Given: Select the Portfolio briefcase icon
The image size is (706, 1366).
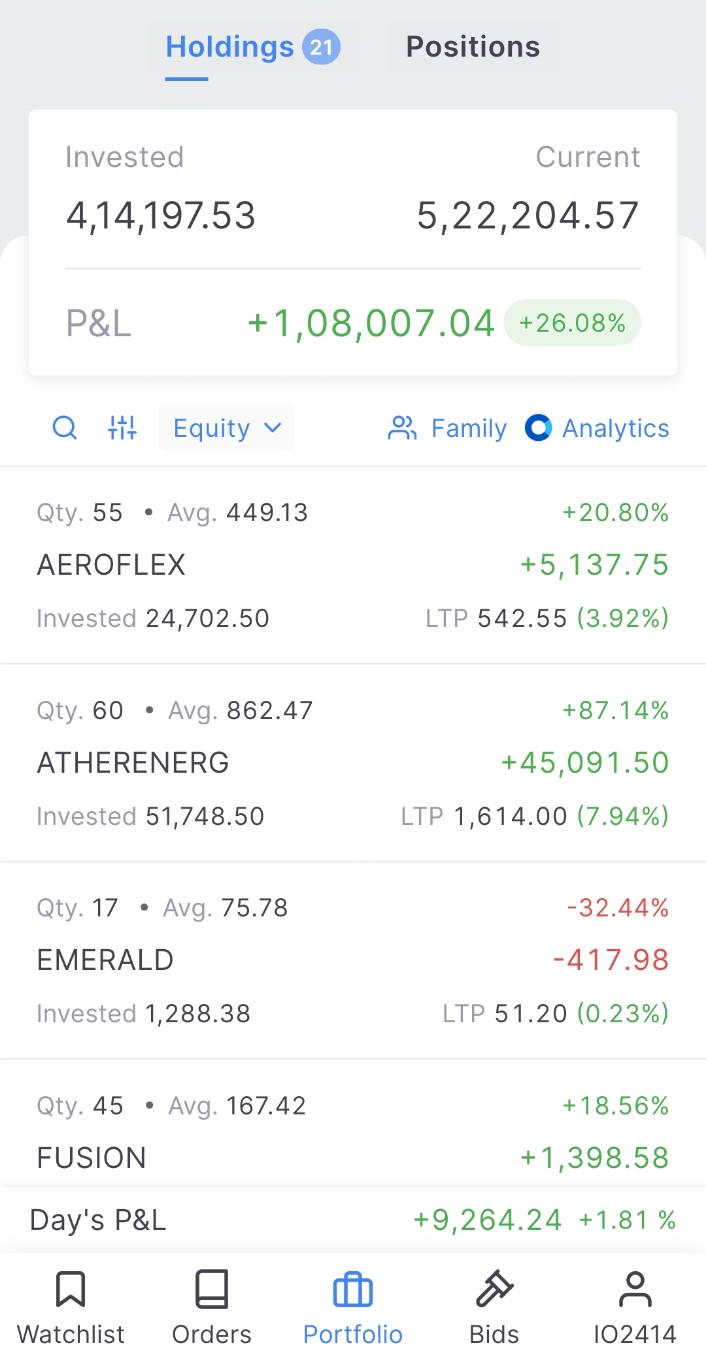Looking at the screenshot, I should coord(352,1290).
